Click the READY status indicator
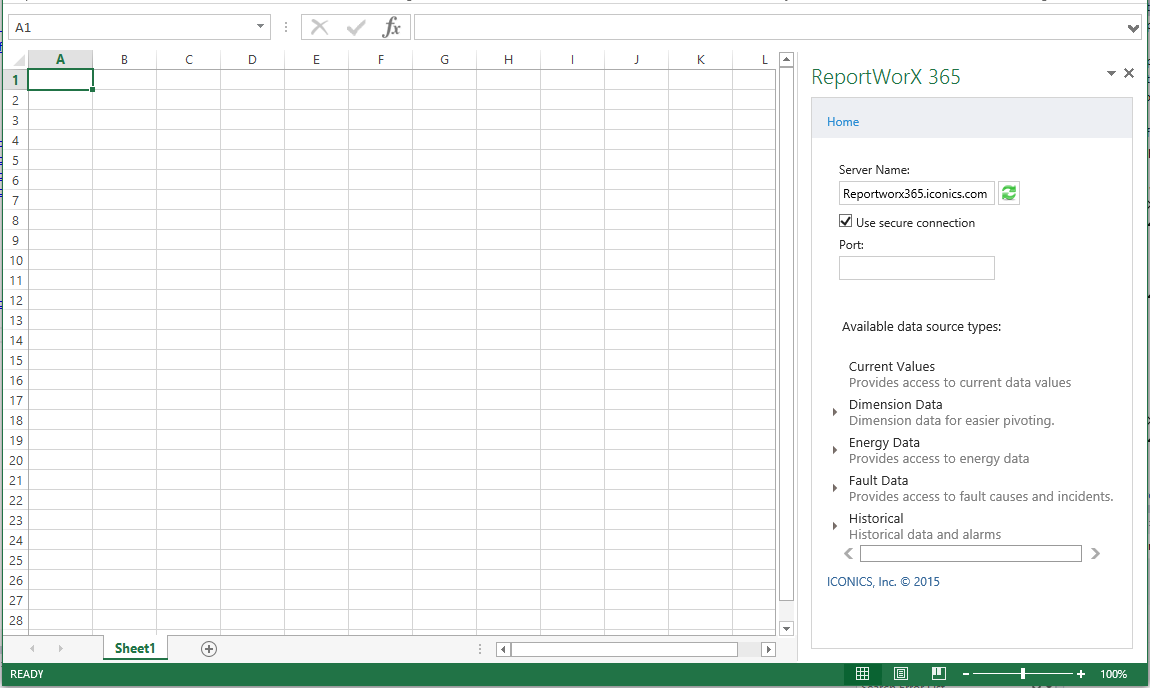1150x688 pixels. click(x=27, y=674)
